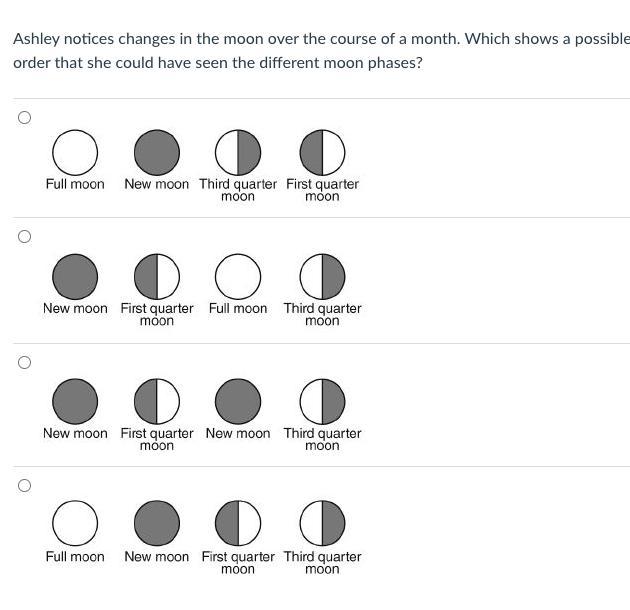Click Third quarter moon icon in second option
This screenshot has width=630, height=610.
[x=322, y=277]
